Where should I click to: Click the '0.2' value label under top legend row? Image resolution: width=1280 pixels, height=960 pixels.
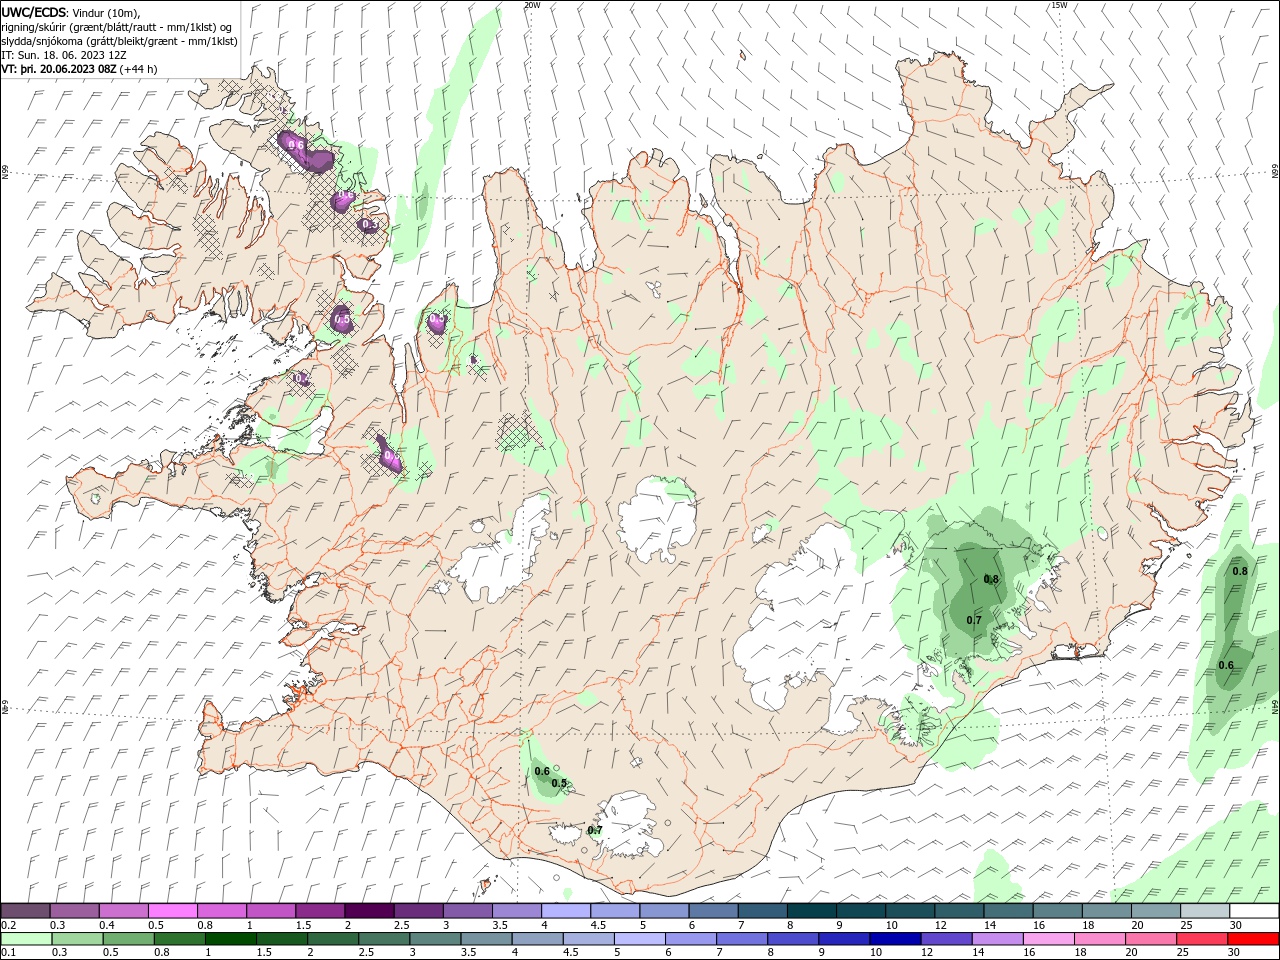pos(8,925)
